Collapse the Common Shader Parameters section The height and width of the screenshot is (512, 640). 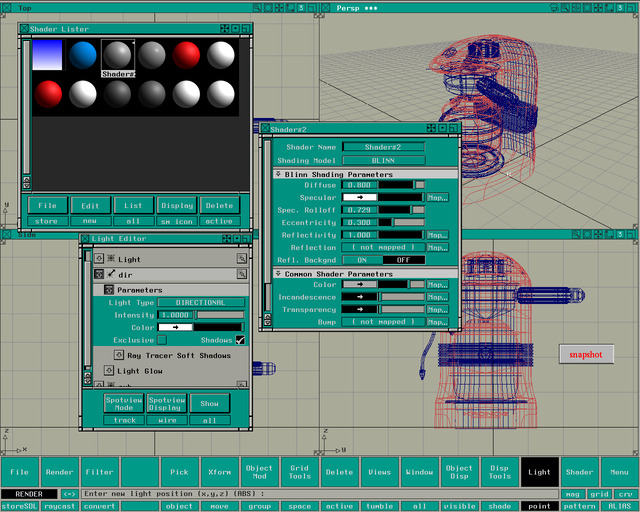[278, 274]
